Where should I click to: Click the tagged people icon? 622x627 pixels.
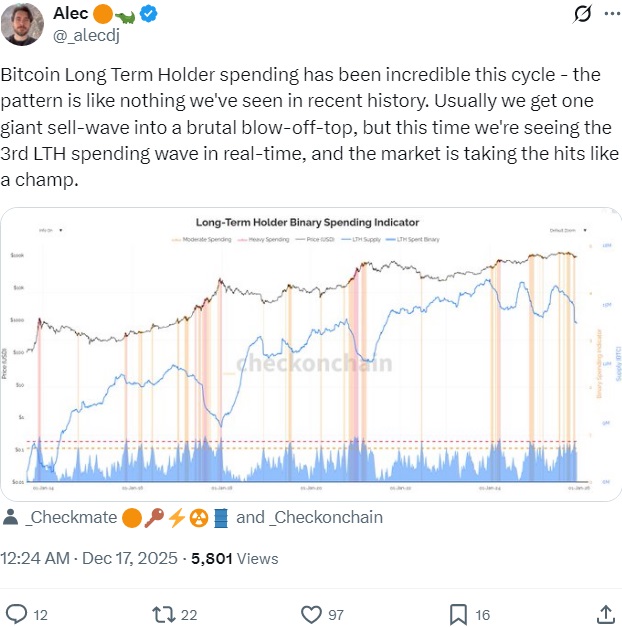pyautogui.click(x=11, y=518)
